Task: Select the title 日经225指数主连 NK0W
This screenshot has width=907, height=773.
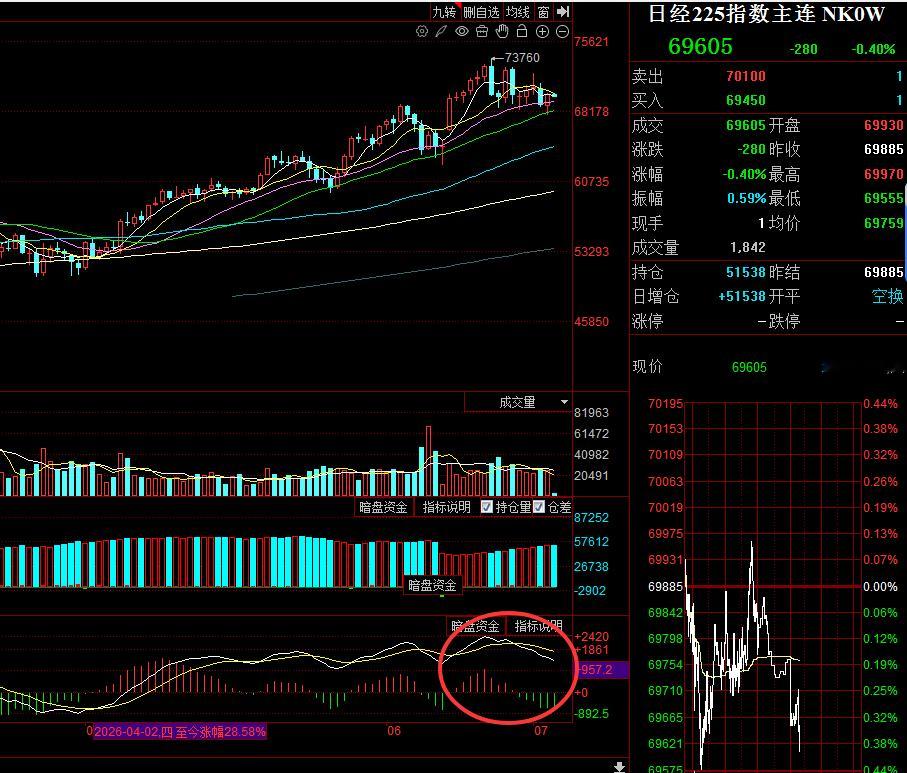Action: [766, 14]
